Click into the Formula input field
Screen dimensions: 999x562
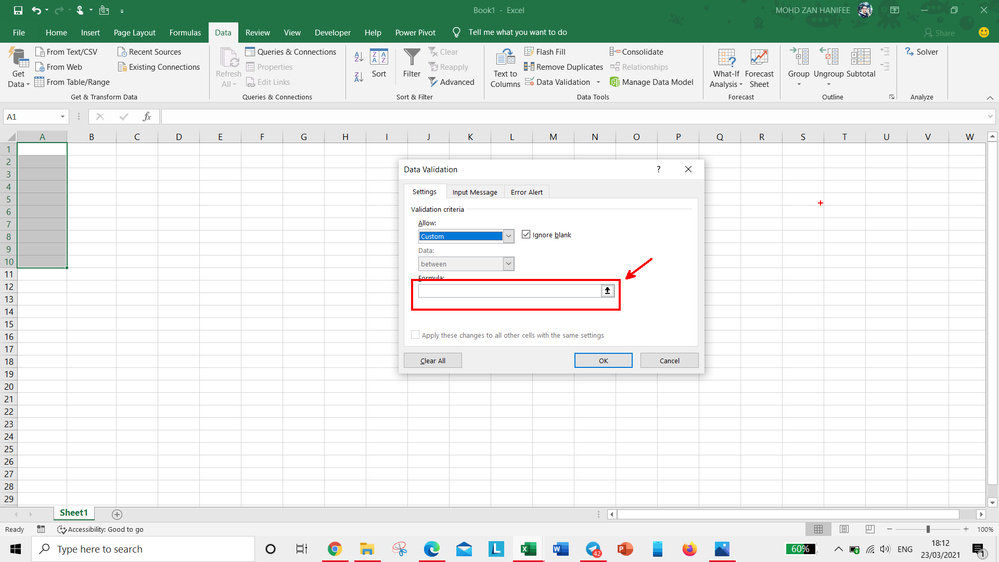(509, 291)
